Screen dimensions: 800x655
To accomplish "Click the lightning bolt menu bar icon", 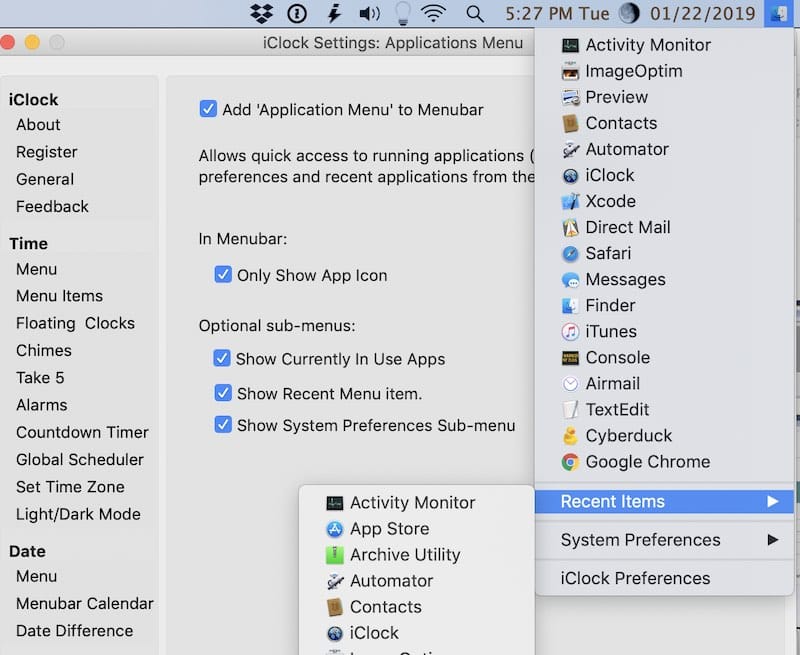I will (334, 14).
